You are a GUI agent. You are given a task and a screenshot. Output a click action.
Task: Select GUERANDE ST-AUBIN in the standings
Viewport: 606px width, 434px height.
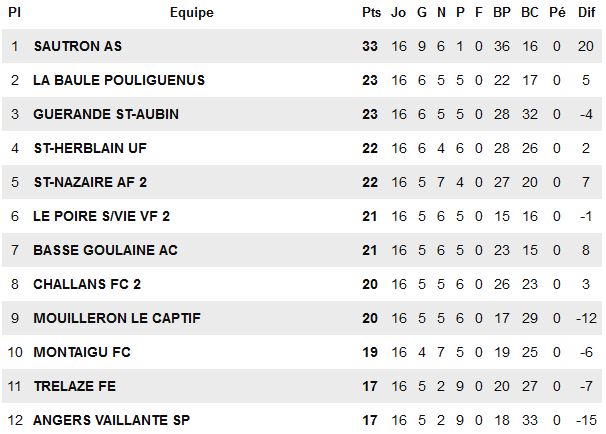pos(106,114)
